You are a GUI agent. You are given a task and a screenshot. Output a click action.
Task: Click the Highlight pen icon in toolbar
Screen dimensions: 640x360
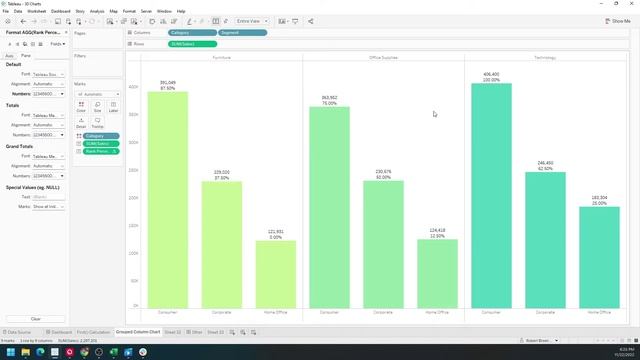pos(189,21)
